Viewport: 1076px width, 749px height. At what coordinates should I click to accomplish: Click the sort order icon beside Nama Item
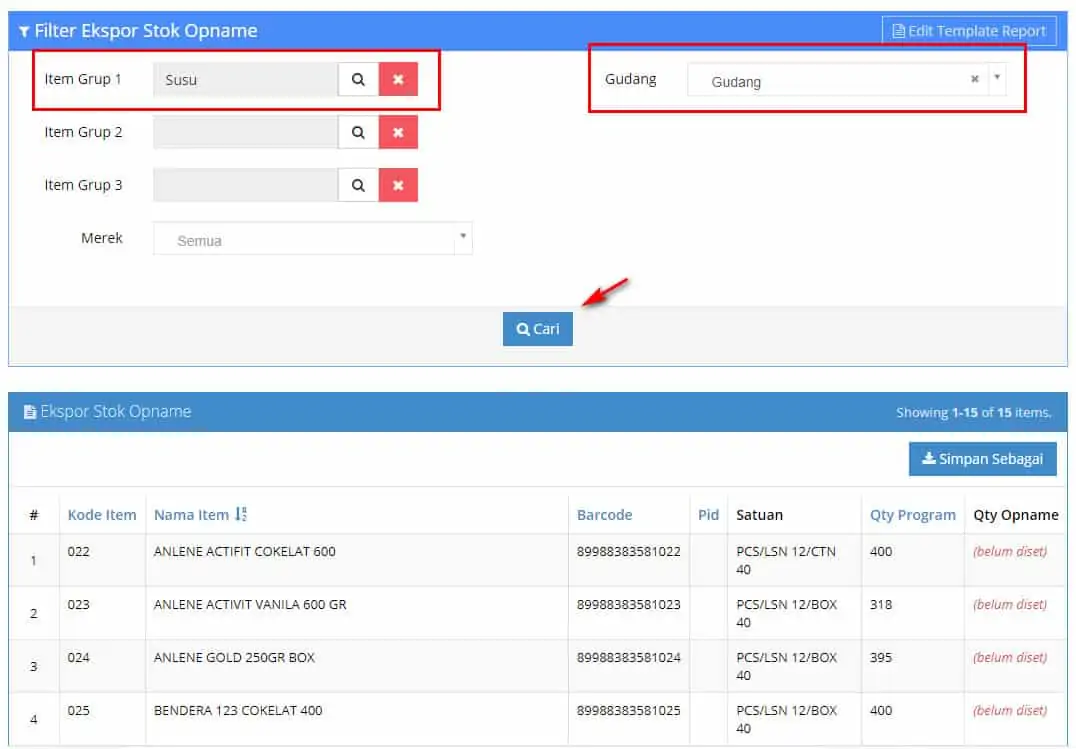pyautogui.click(x=241, y=514)
